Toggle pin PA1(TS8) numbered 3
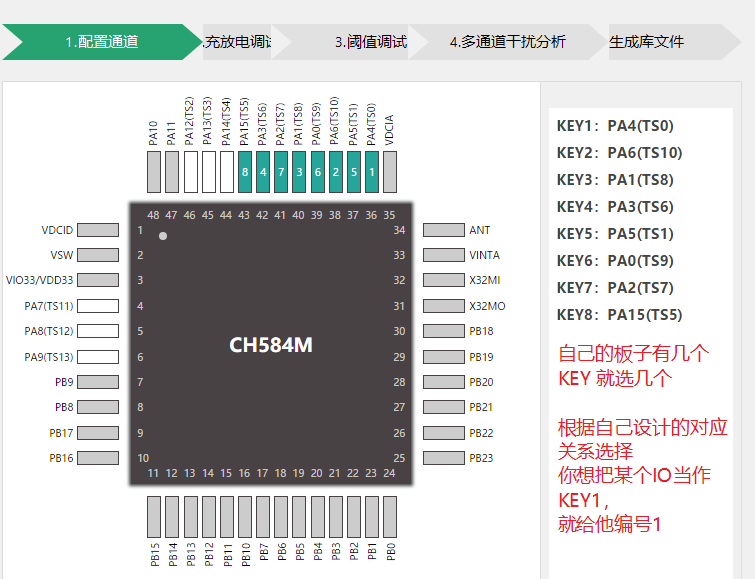This screenshot has height=579, width=755. [299, 172]
